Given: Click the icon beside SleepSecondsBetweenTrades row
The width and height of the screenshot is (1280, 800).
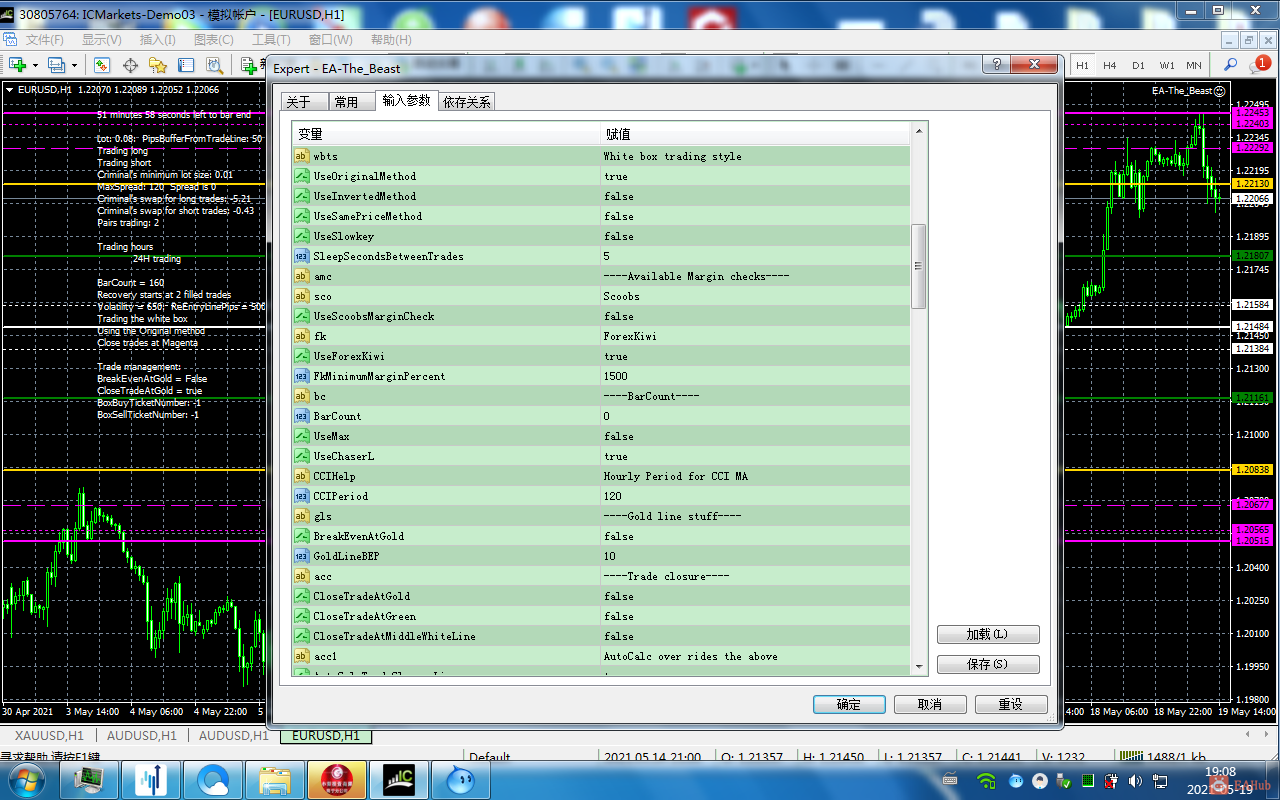Looking at the screenshot, I should pos(301,256).
